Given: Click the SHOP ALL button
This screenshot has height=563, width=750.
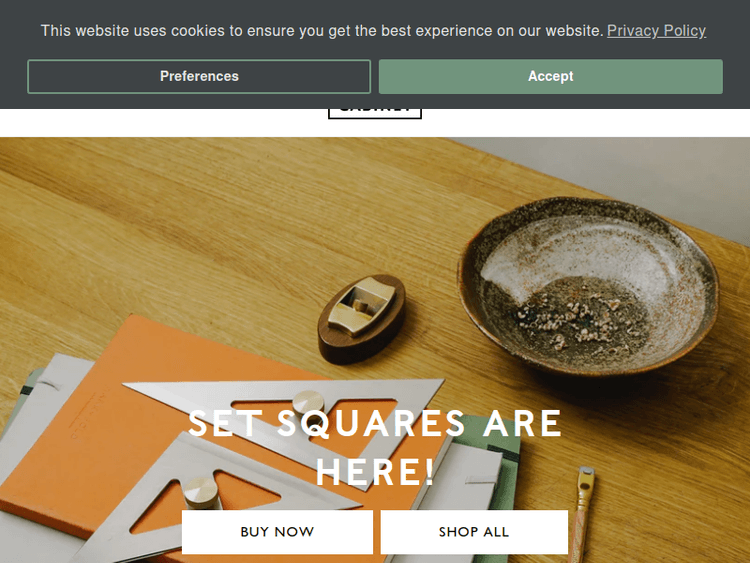Looking at the screenshot, I should [474, 532].
